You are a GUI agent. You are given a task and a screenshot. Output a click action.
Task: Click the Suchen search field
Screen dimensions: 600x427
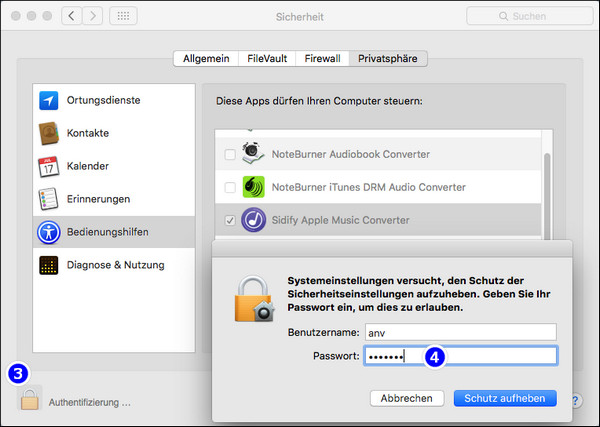[x=530, y=16]
